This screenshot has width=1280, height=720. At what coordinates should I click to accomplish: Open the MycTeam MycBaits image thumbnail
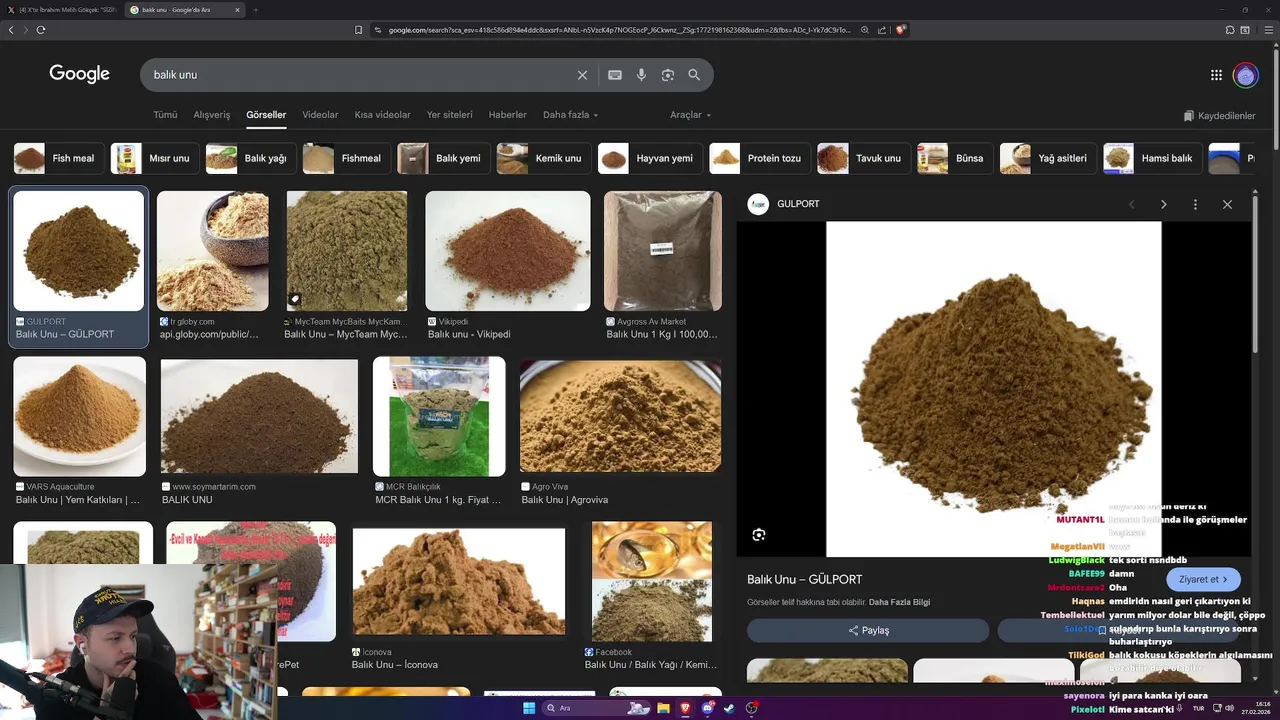[x=347, y=251]
